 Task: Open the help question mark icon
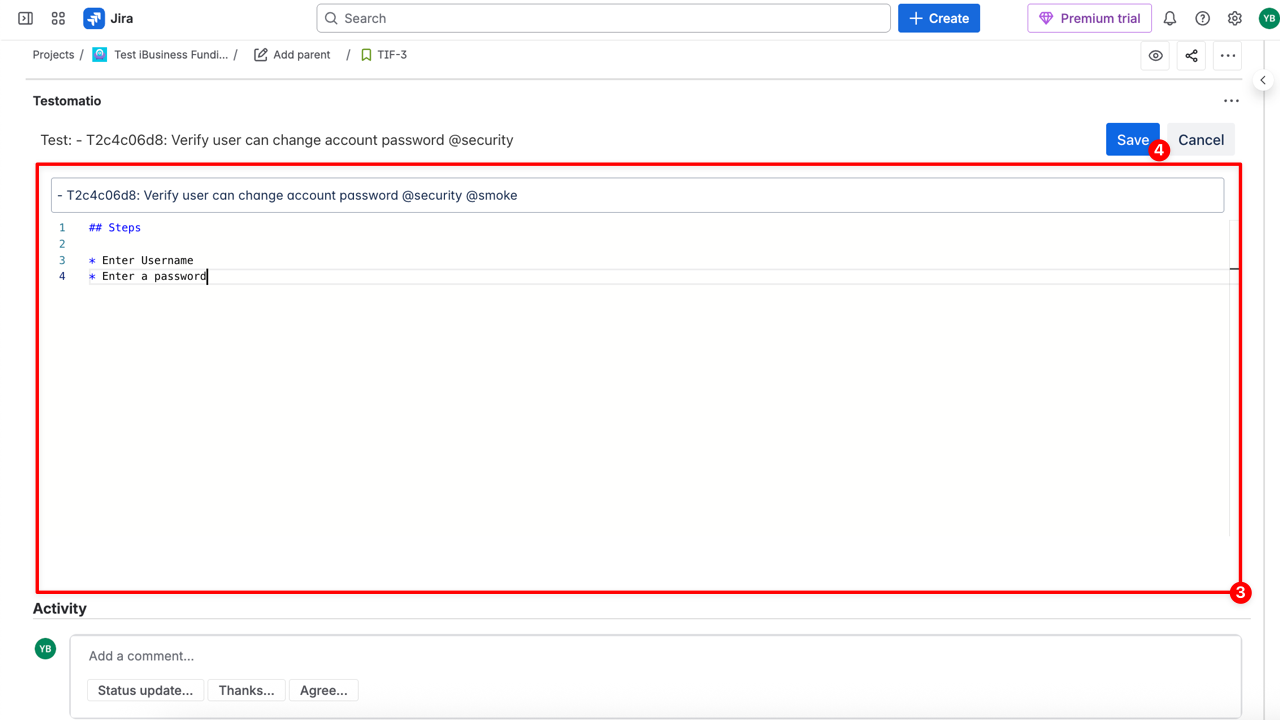tap(1202, 18)
